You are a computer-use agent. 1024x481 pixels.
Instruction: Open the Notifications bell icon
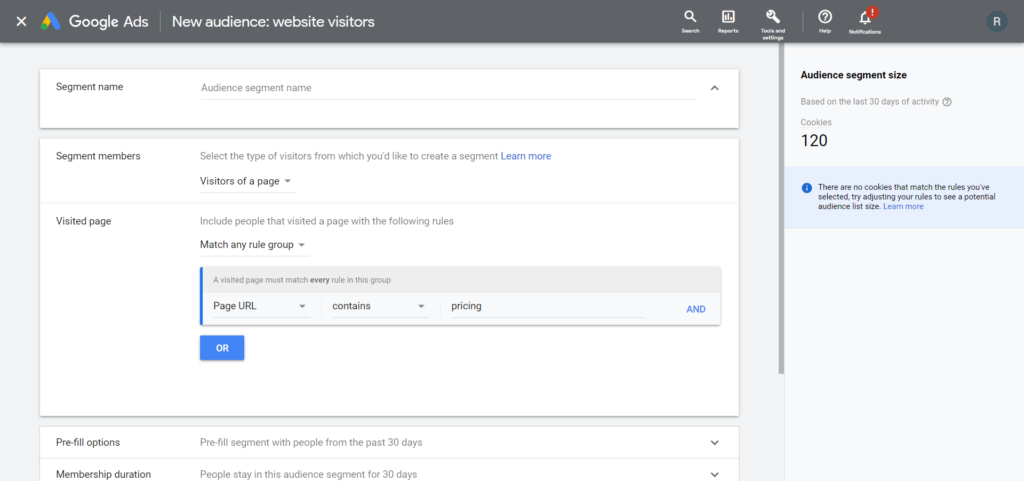pyautogui.click(x=865, y=17)
